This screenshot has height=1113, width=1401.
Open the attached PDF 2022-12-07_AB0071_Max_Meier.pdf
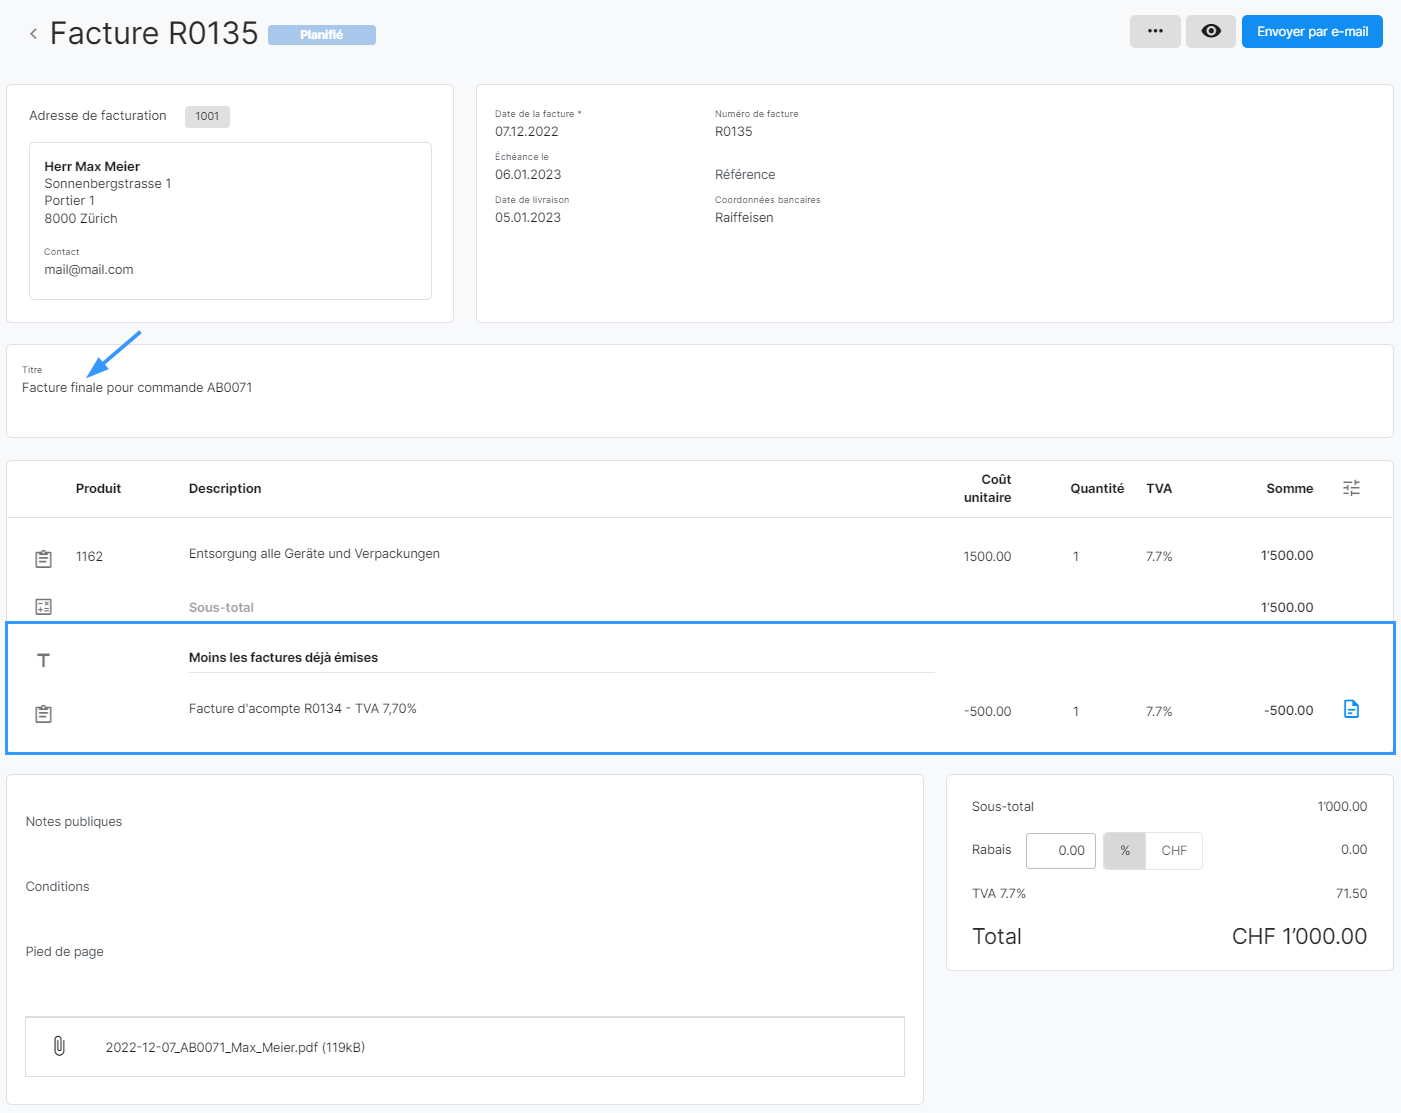click(235, 1047)
